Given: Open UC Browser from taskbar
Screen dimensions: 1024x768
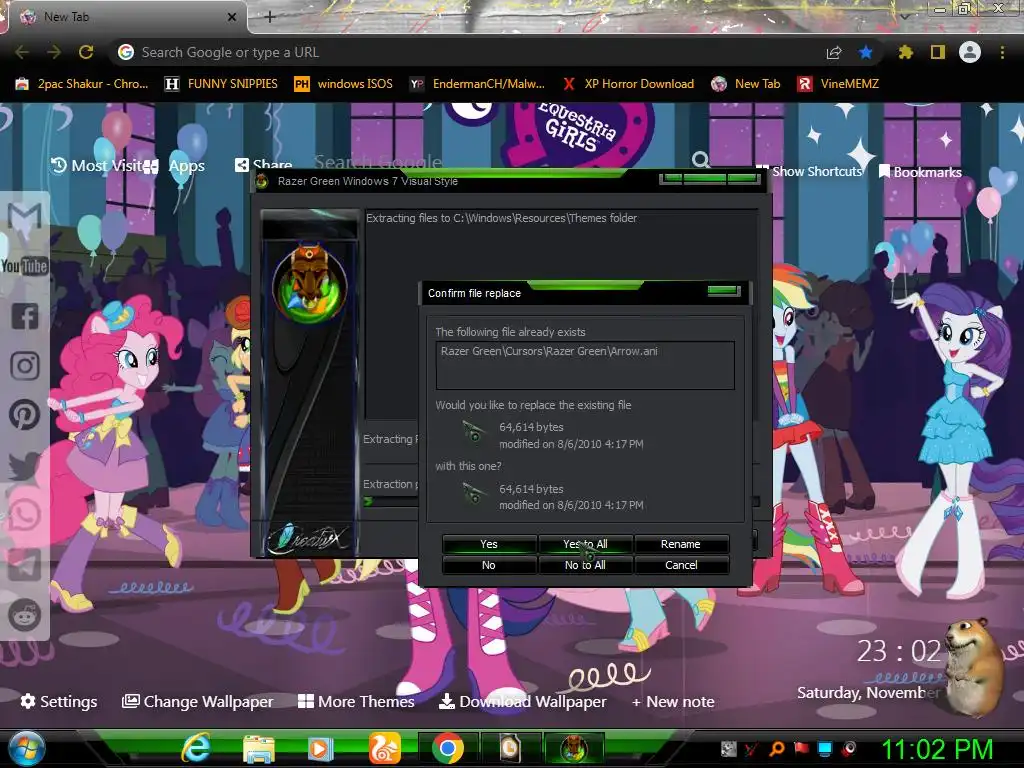Looking at the screenshot, I should 384,748.
